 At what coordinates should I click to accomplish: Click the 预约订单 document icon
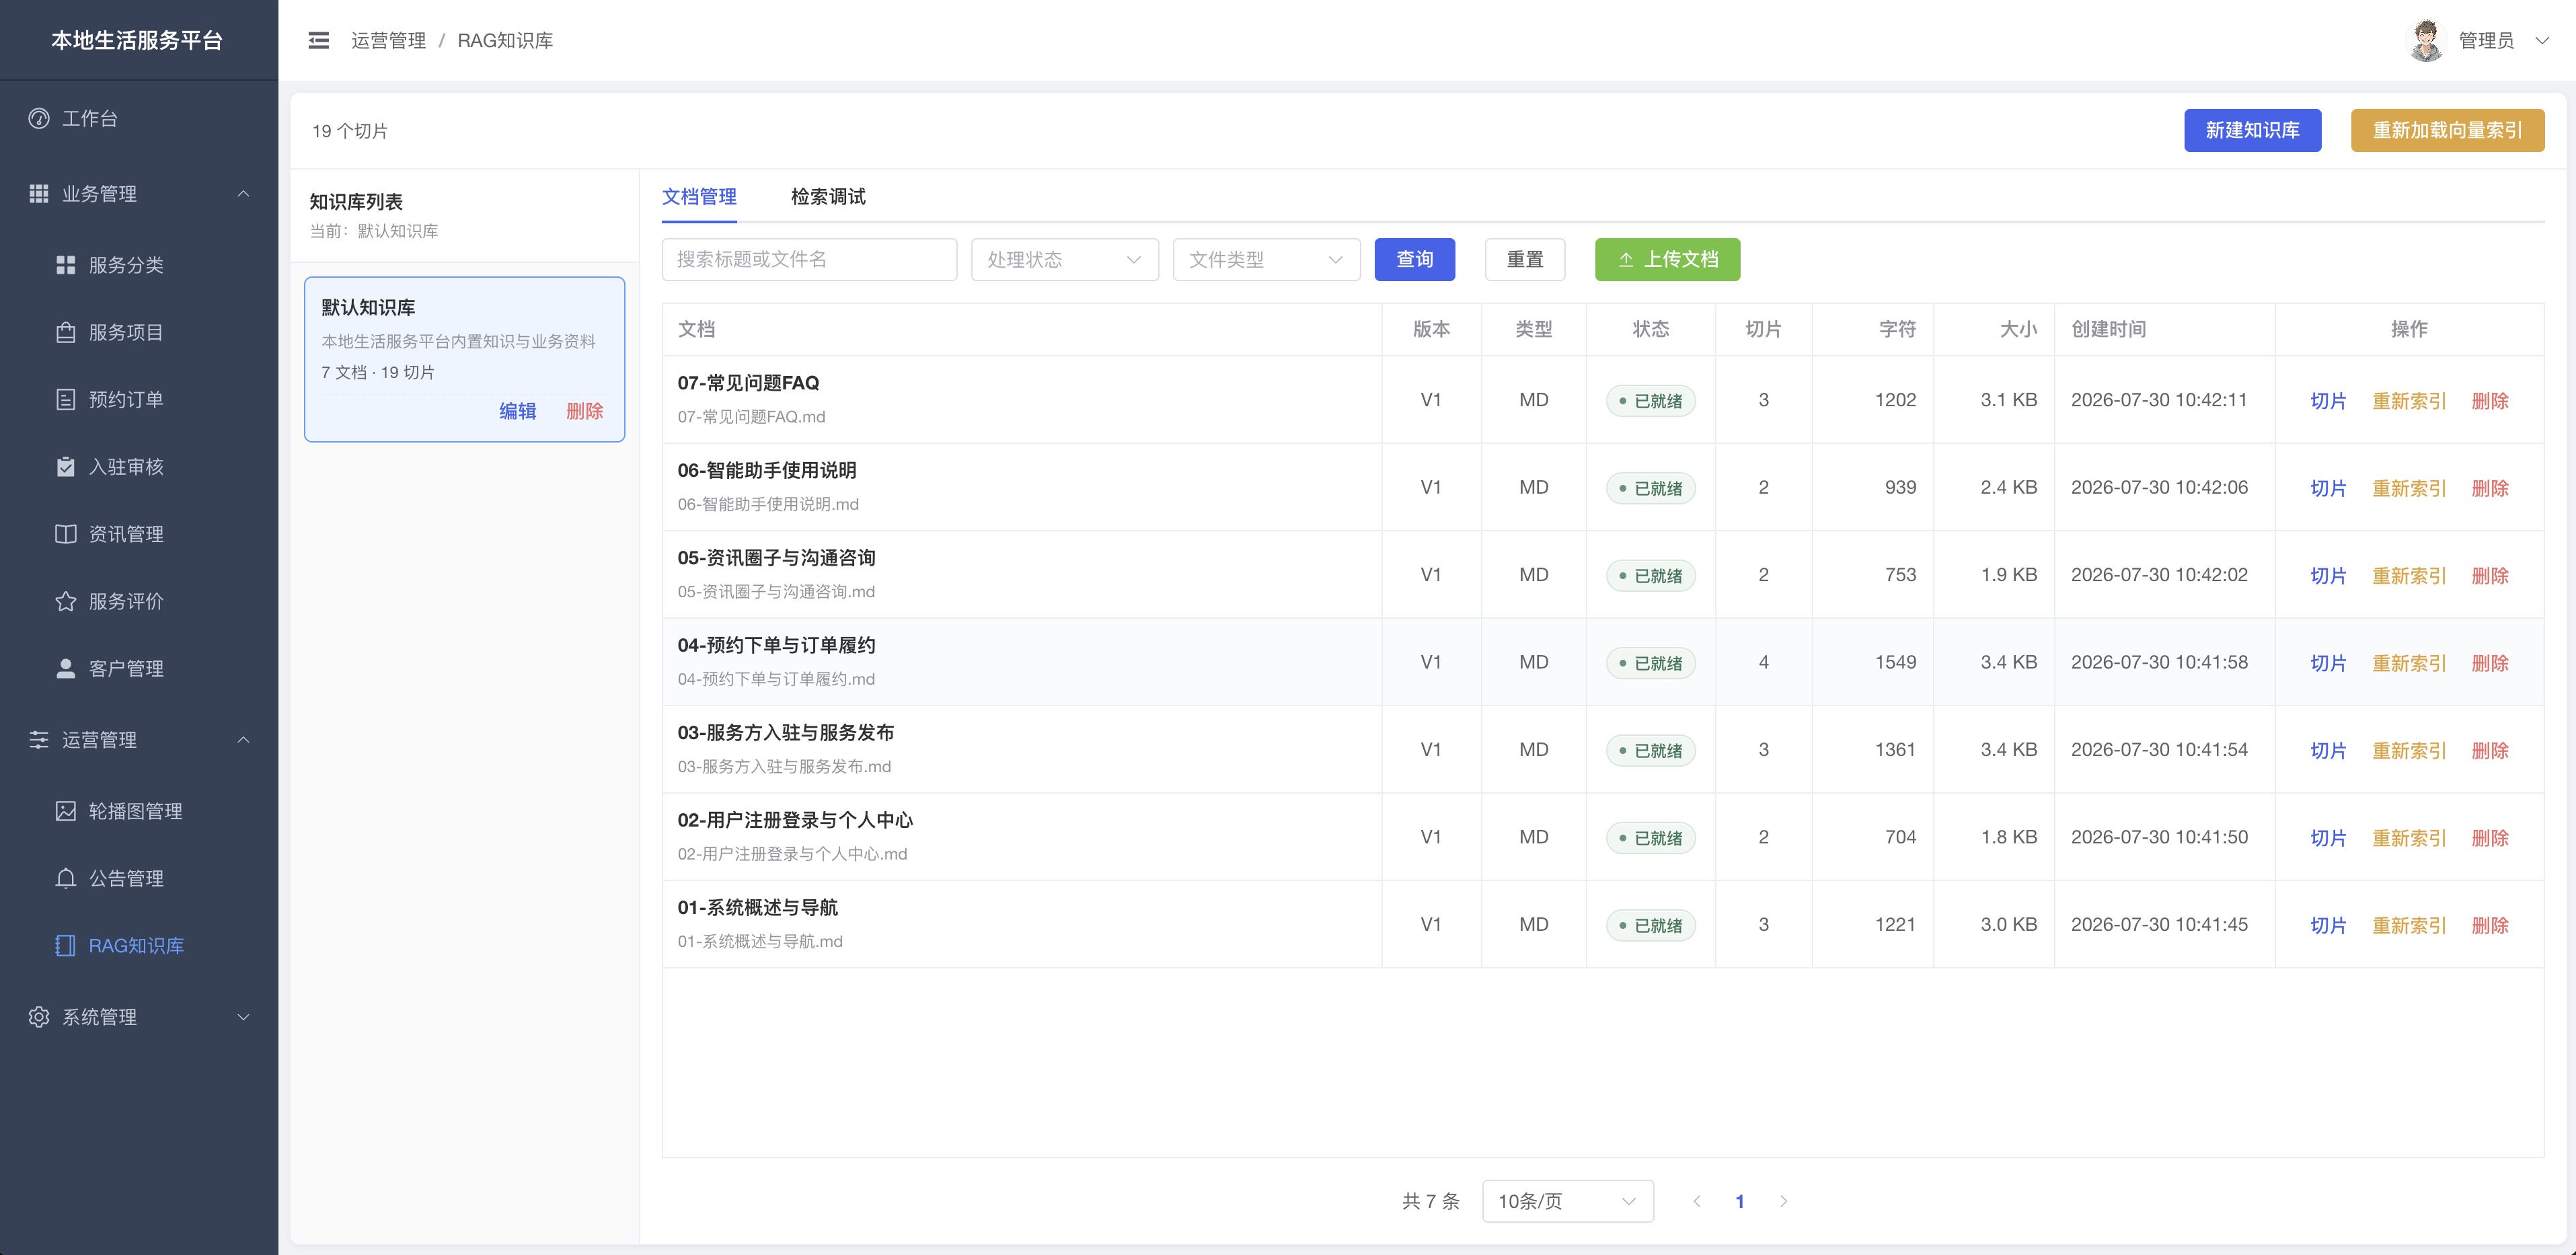66,399
